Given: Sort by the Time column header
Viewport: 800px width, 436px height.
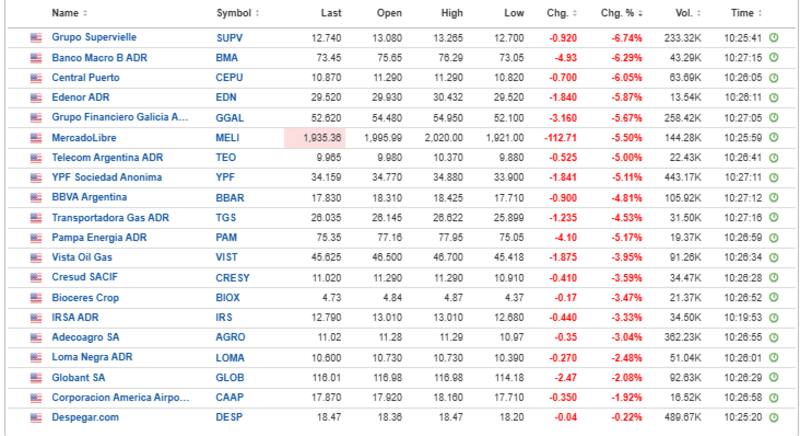Looking at the screenshot, I should [x=744, y=13].
